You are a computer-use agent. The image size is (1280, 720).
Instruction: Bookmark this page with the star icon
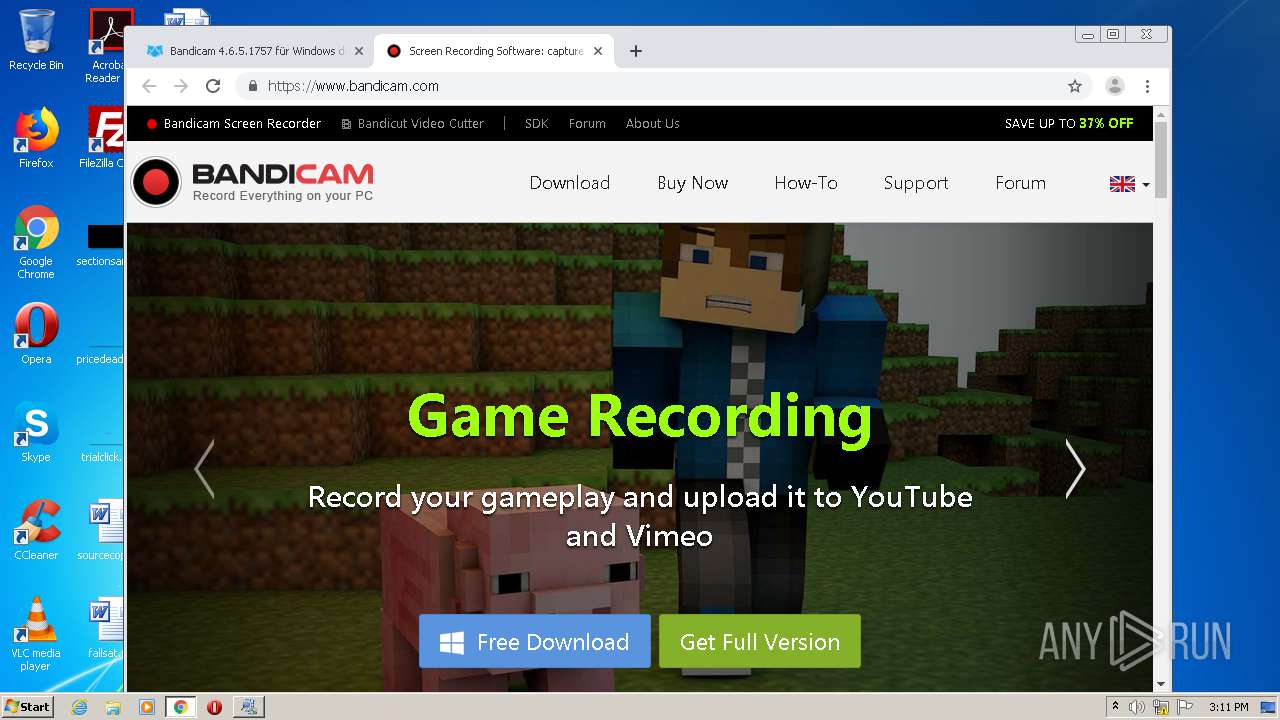(1075, 86)
